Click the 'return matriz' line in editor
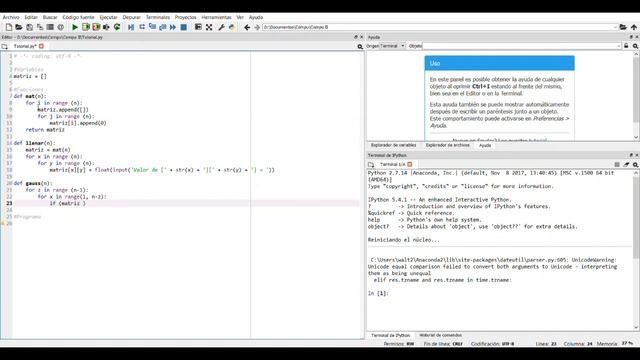 (x=45, y=130)
